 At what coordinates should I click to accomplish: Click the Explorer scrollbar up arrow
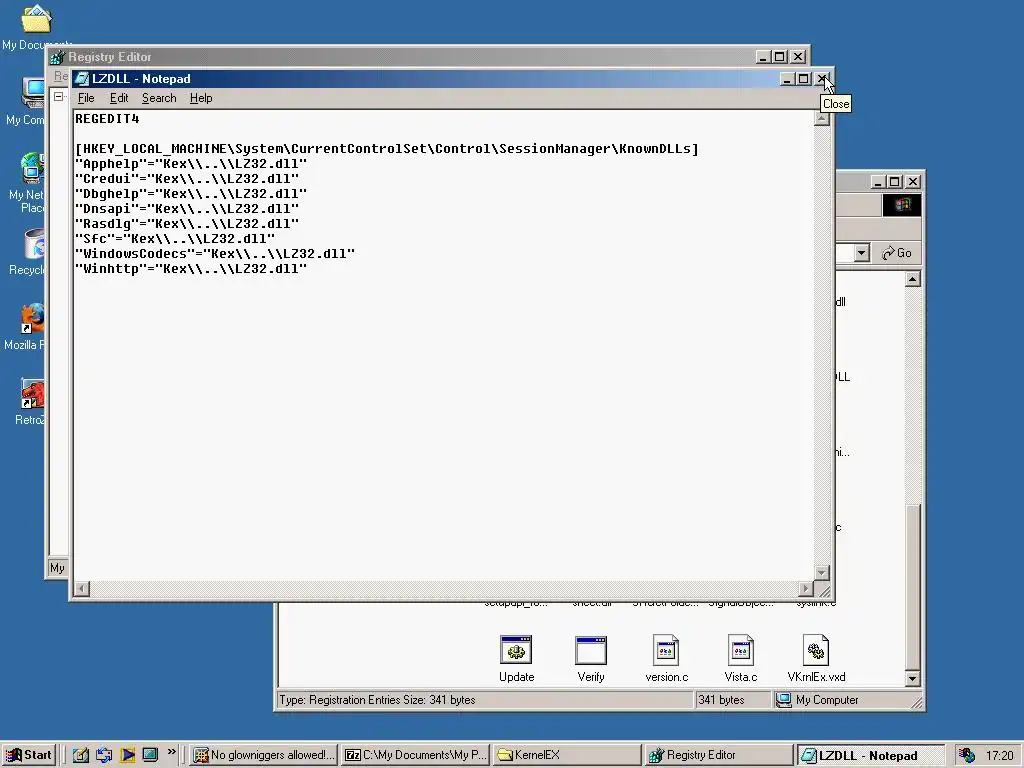coord(912,280)
